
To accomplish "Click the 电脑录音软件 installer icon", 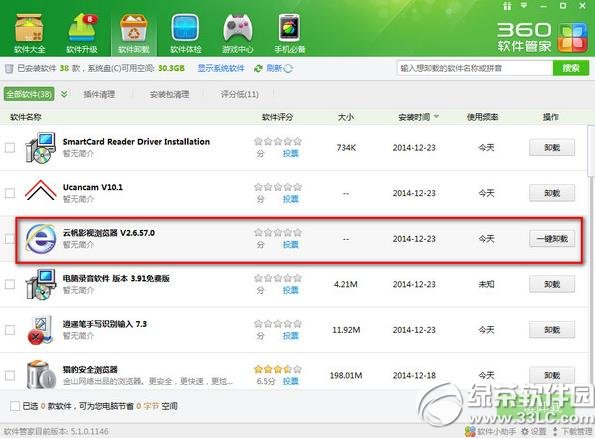I will 40,284.
